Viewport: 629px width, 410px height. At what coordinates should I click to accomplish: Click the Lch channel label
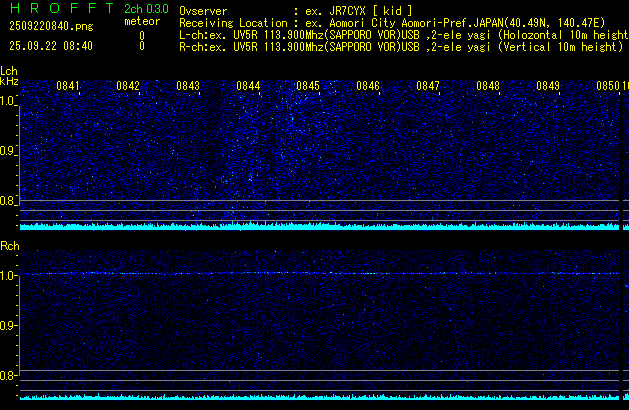click(x=9, y=71)
